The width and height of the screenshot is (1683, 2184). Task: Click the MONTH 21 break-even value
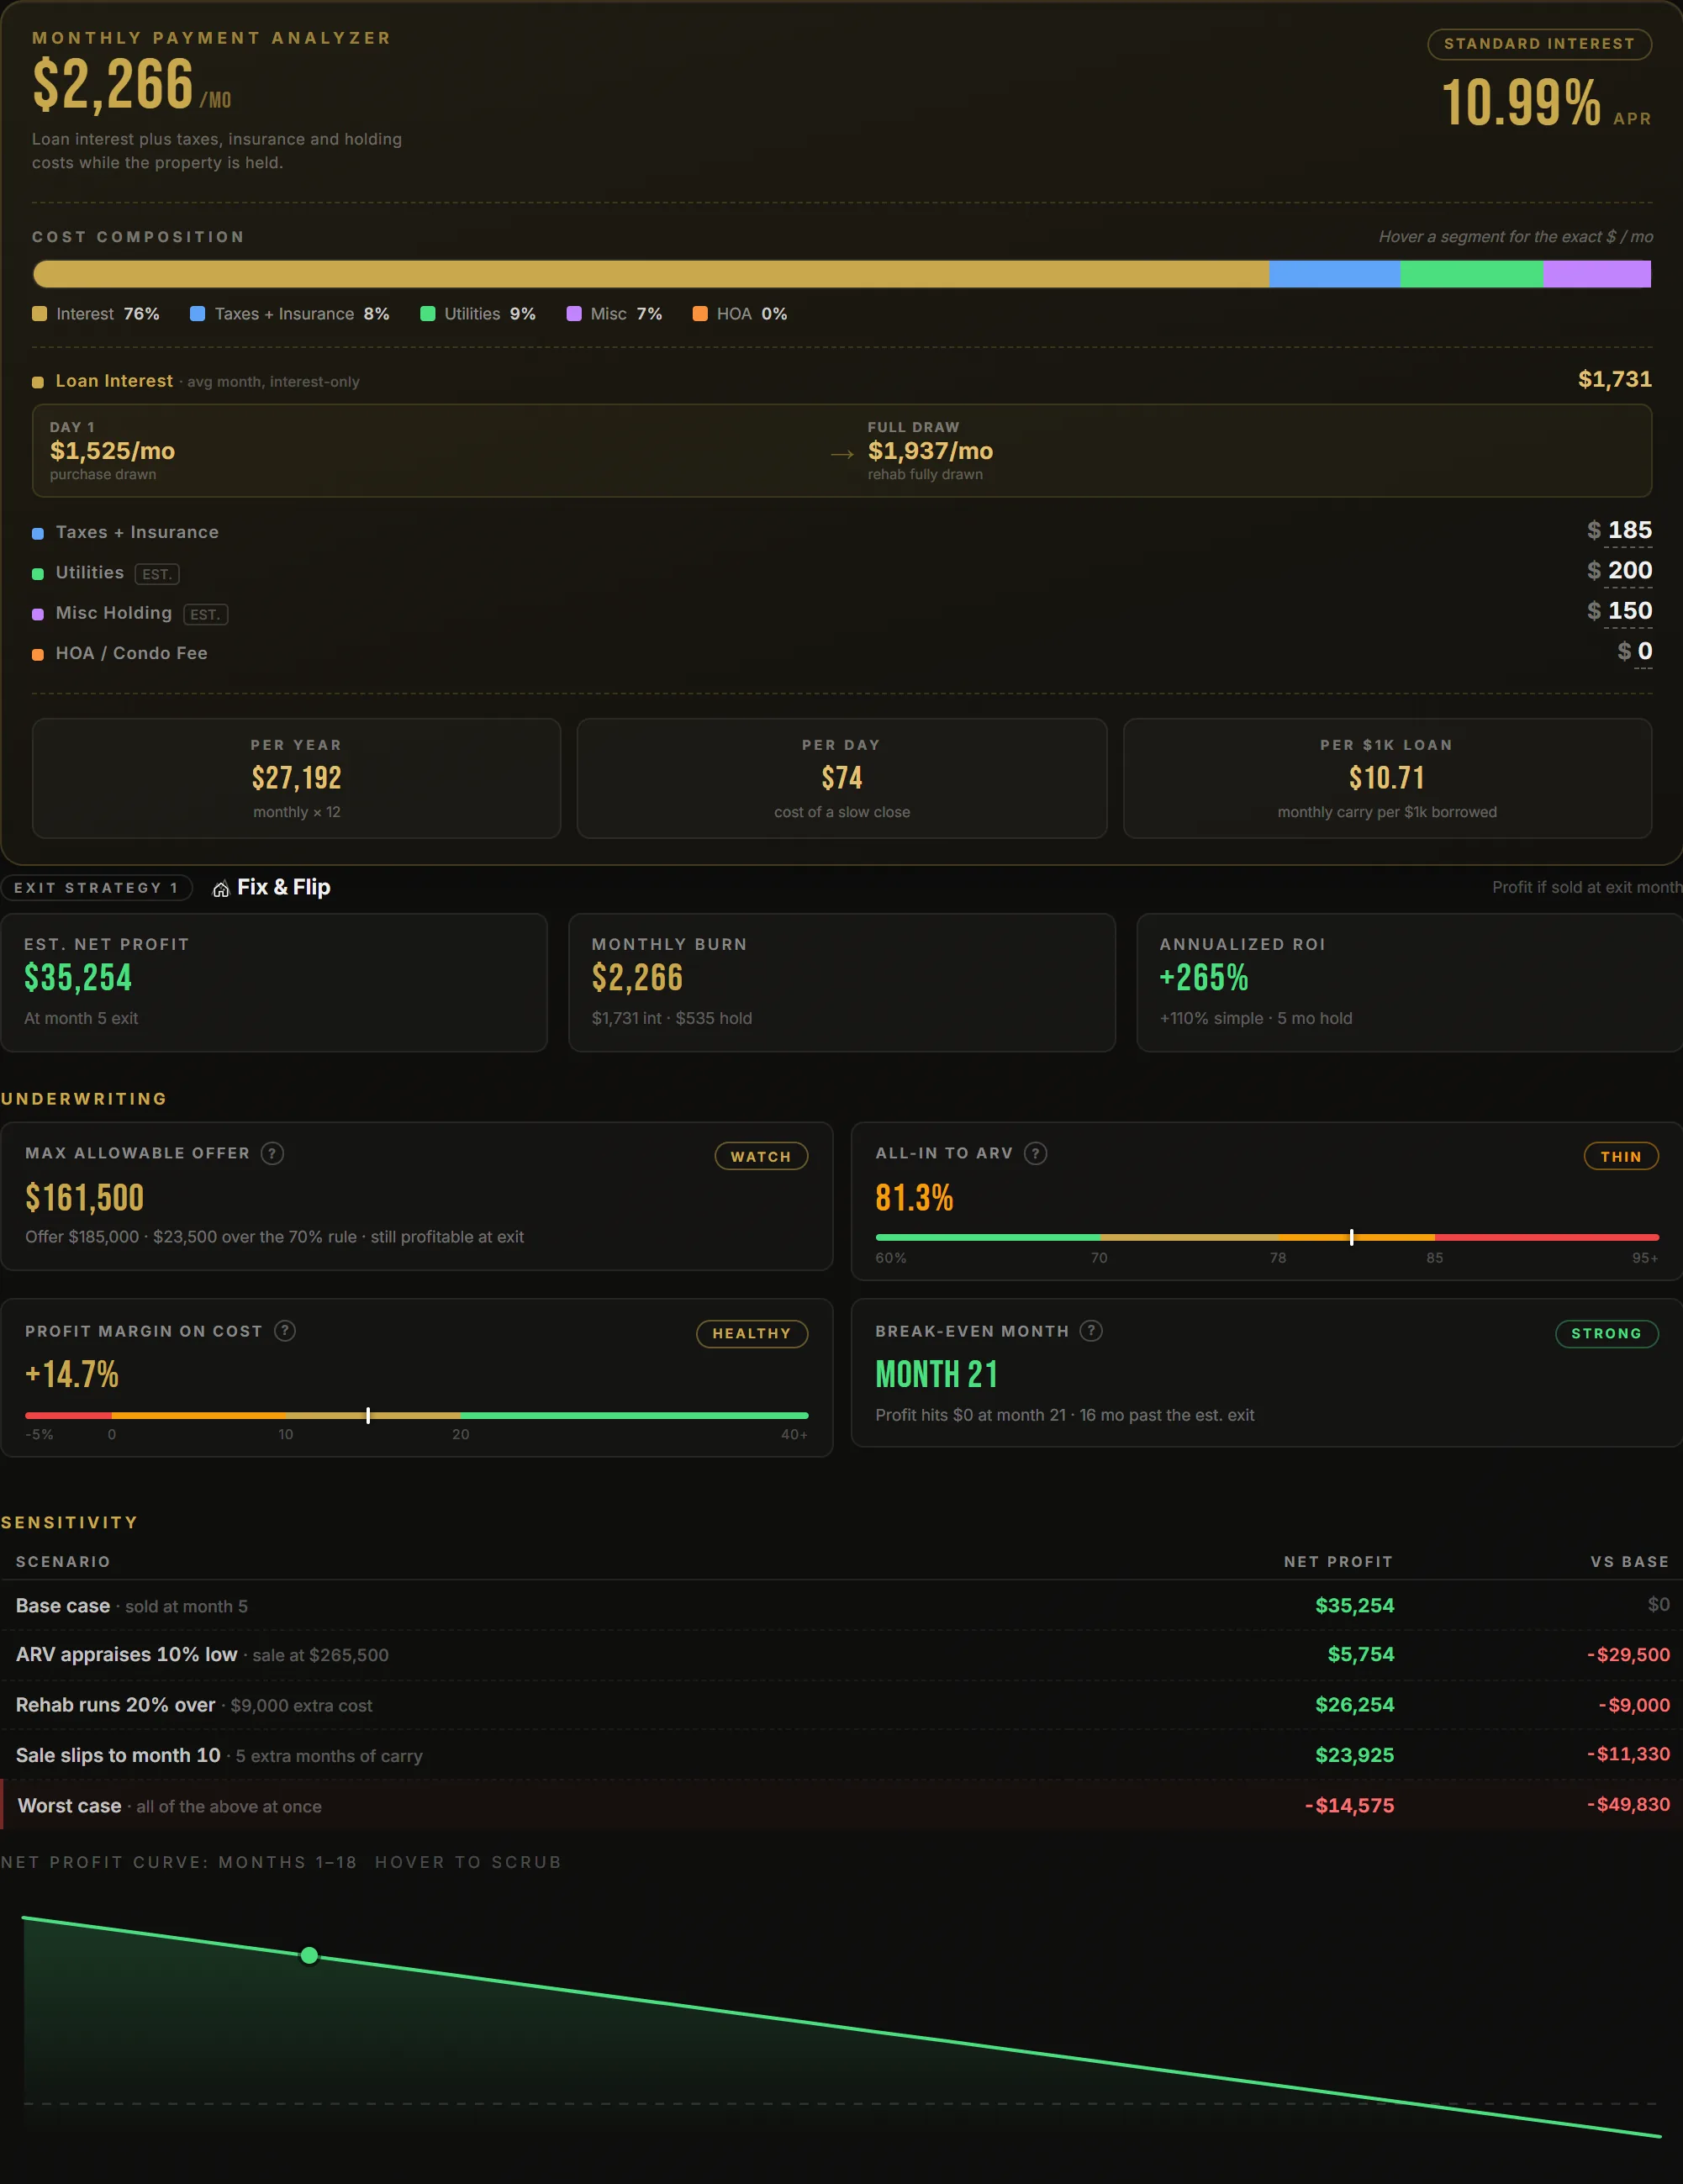[937, 1374]
